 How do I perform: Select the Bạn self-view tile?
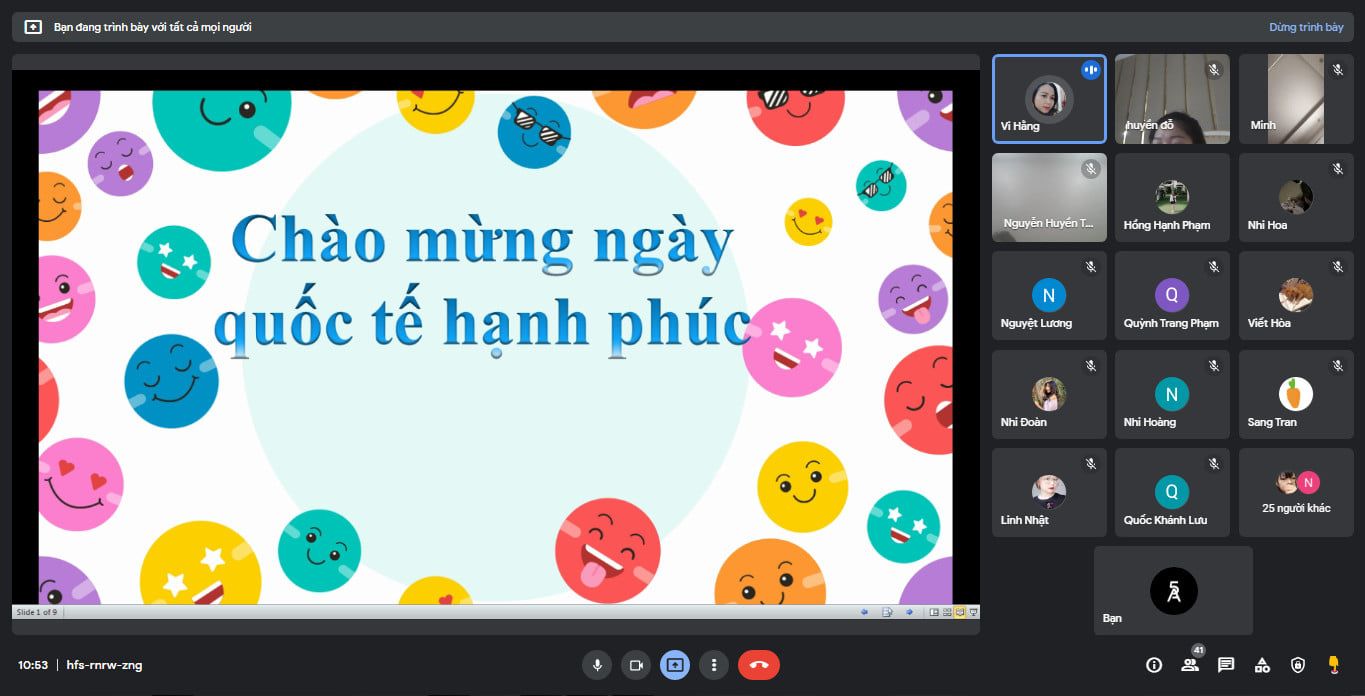(1173, 590)
